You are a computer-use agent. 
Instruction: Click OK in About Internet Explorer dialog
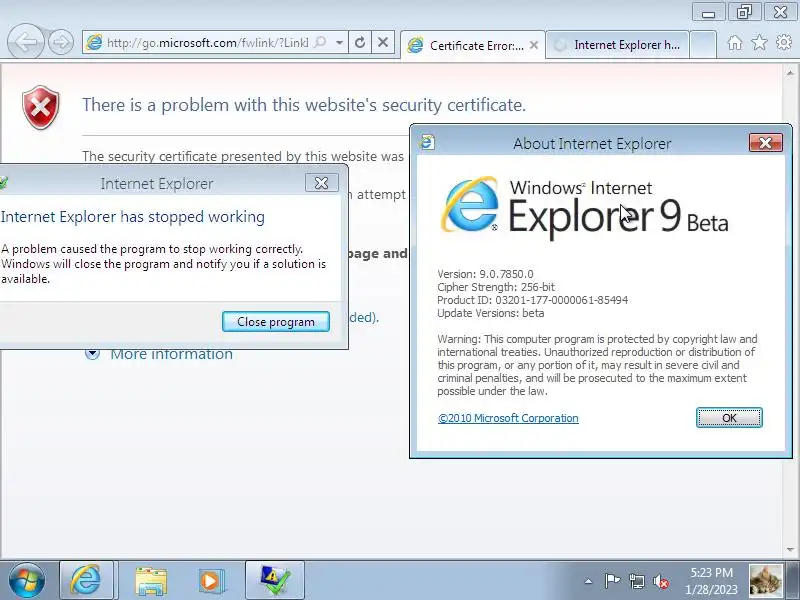click(729, 418)
